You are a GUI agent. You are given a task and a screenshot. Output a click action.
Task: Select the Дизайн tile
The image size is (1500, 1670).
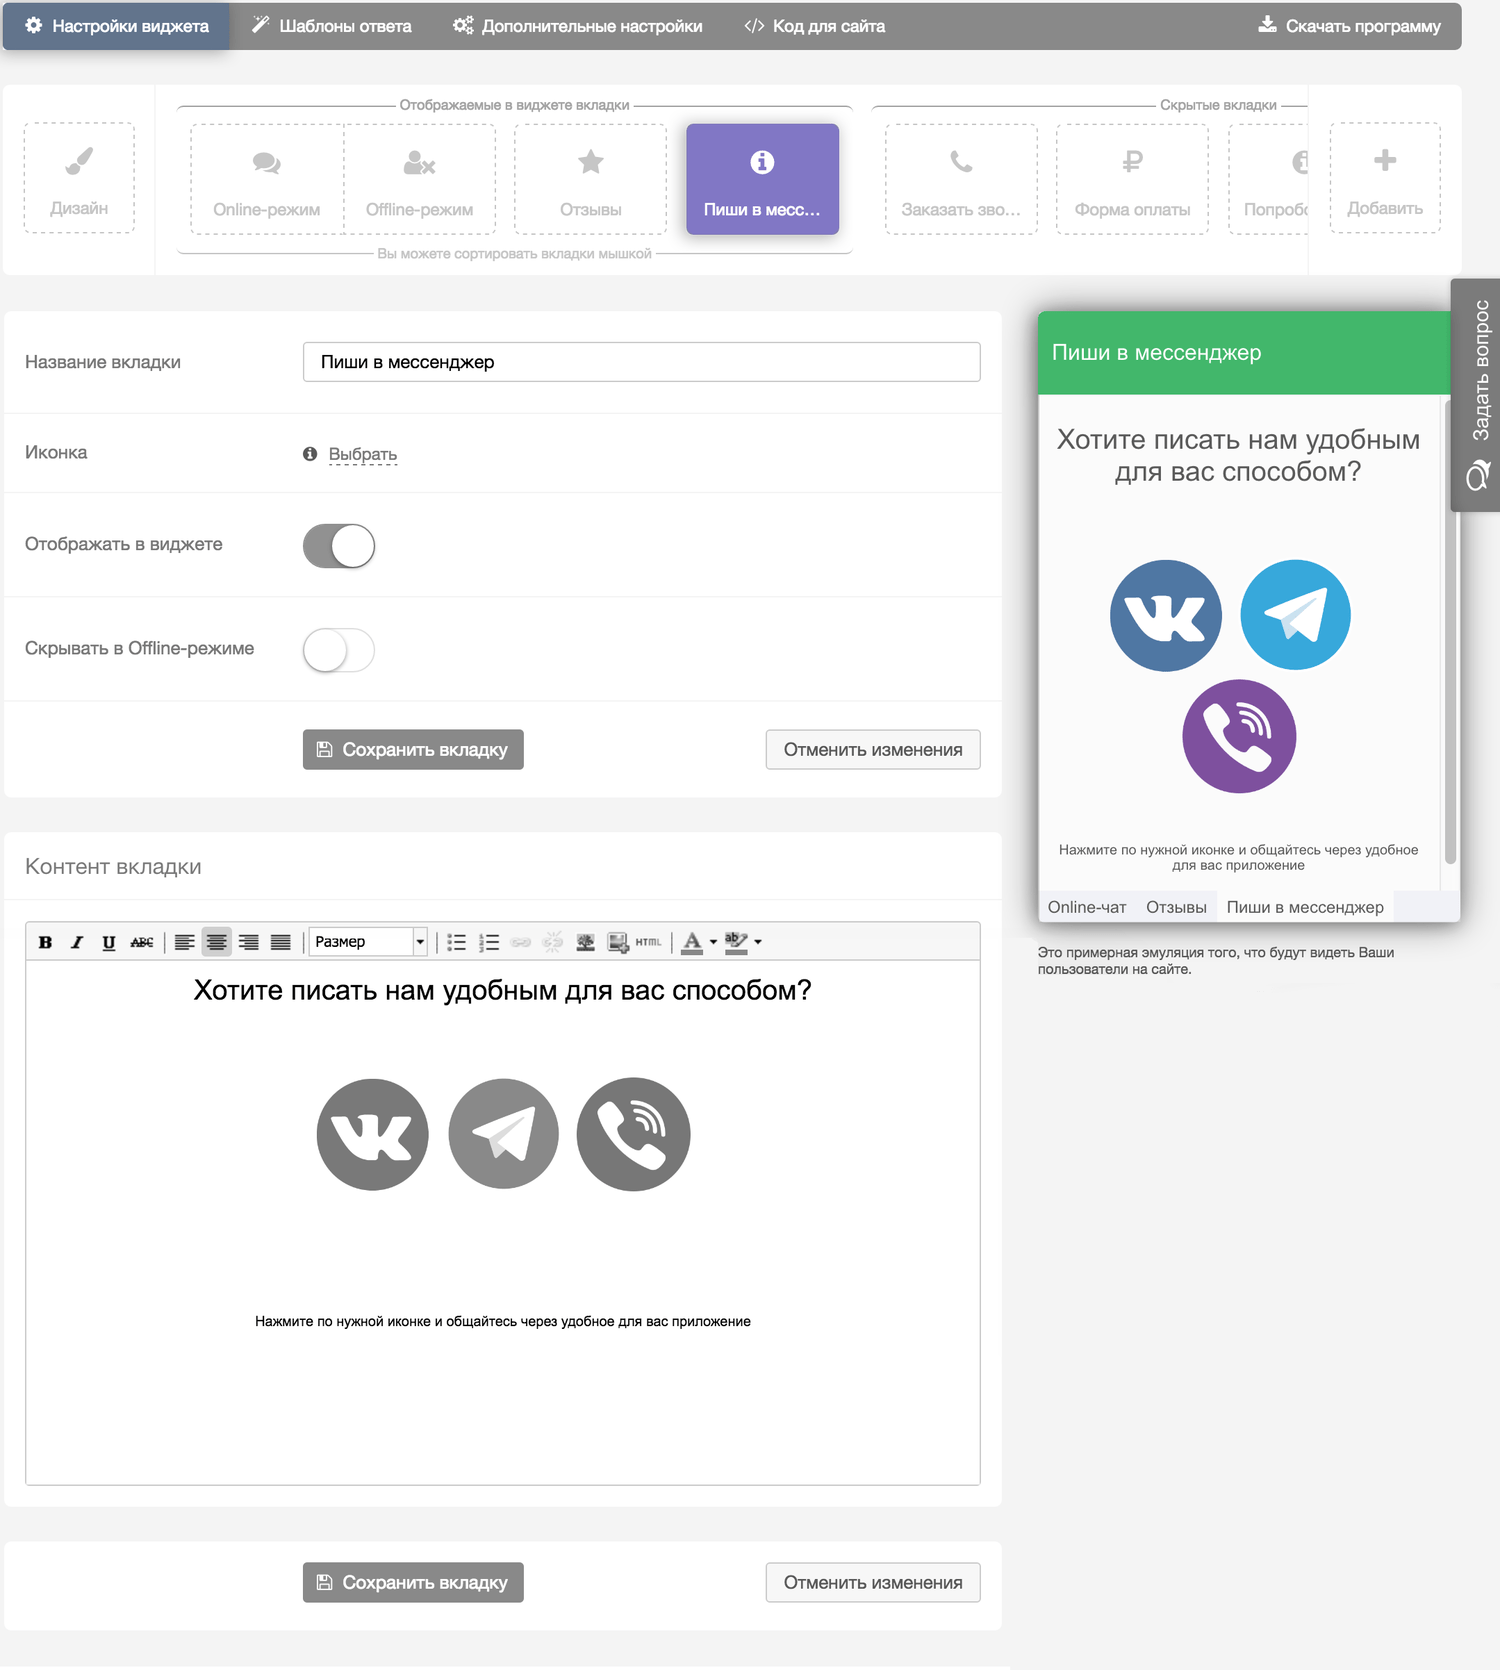pos(79,178)
